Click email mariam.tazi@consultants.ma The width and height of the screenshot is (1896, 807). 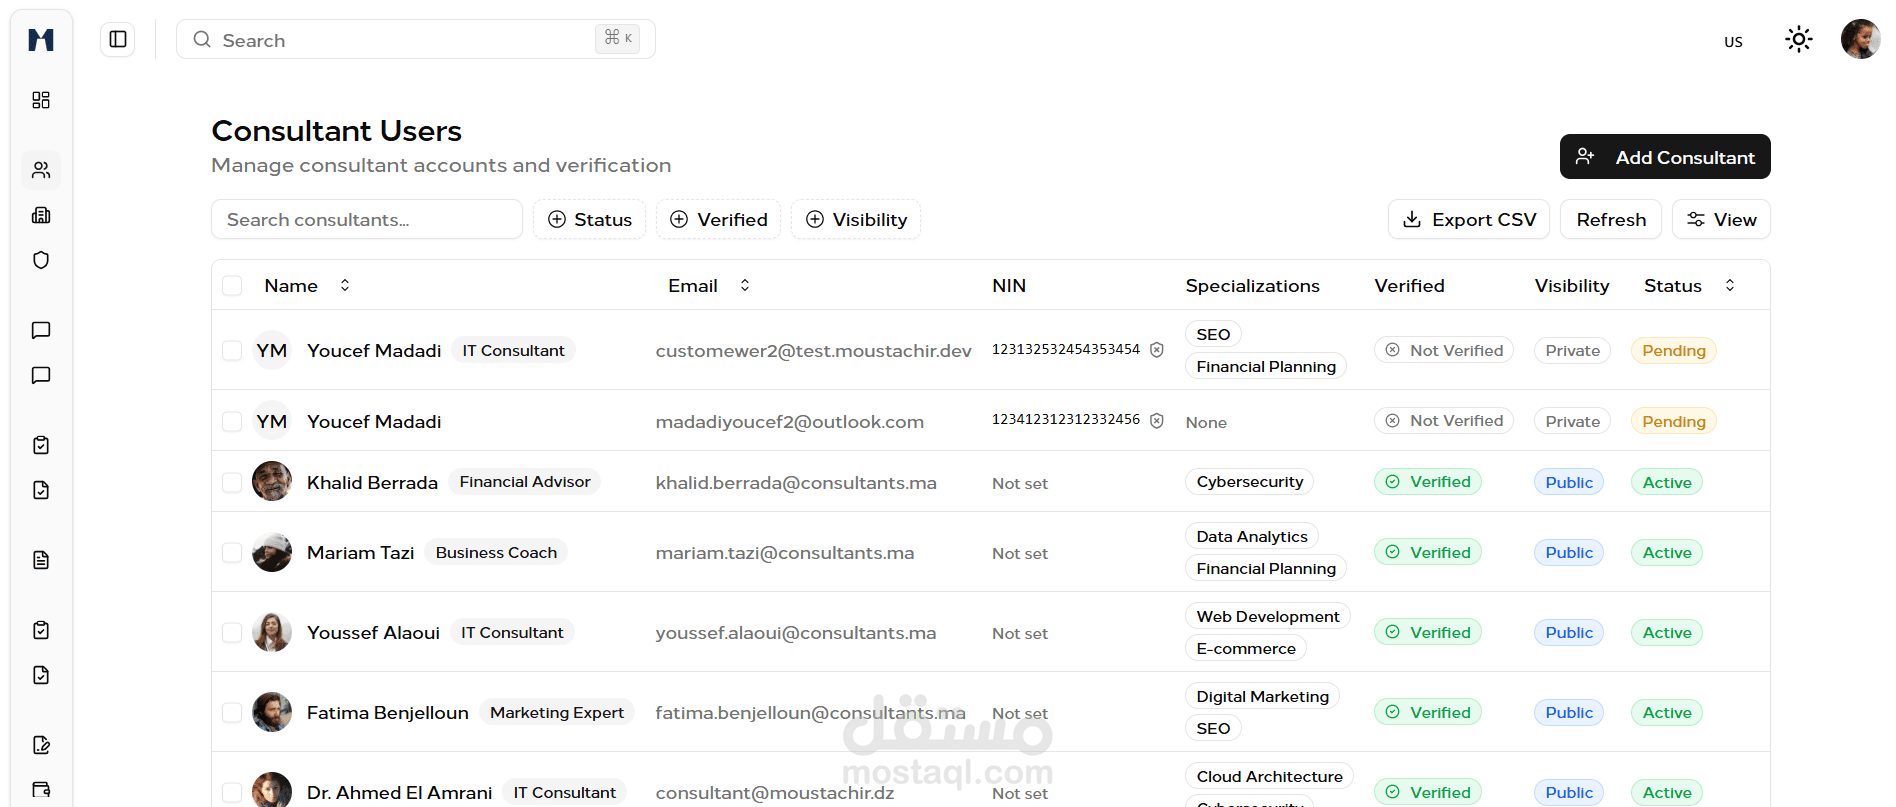click(x=785, y=552)
